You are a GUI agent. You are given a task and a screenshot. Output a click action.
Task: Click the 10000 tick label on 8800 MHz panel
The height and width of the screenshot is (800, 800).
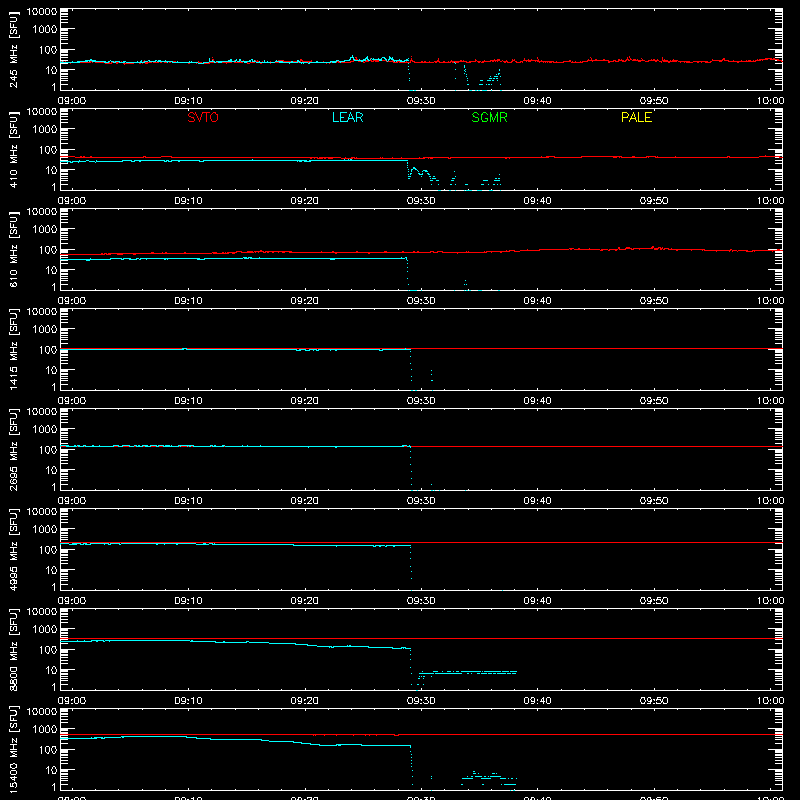[42, 612]
